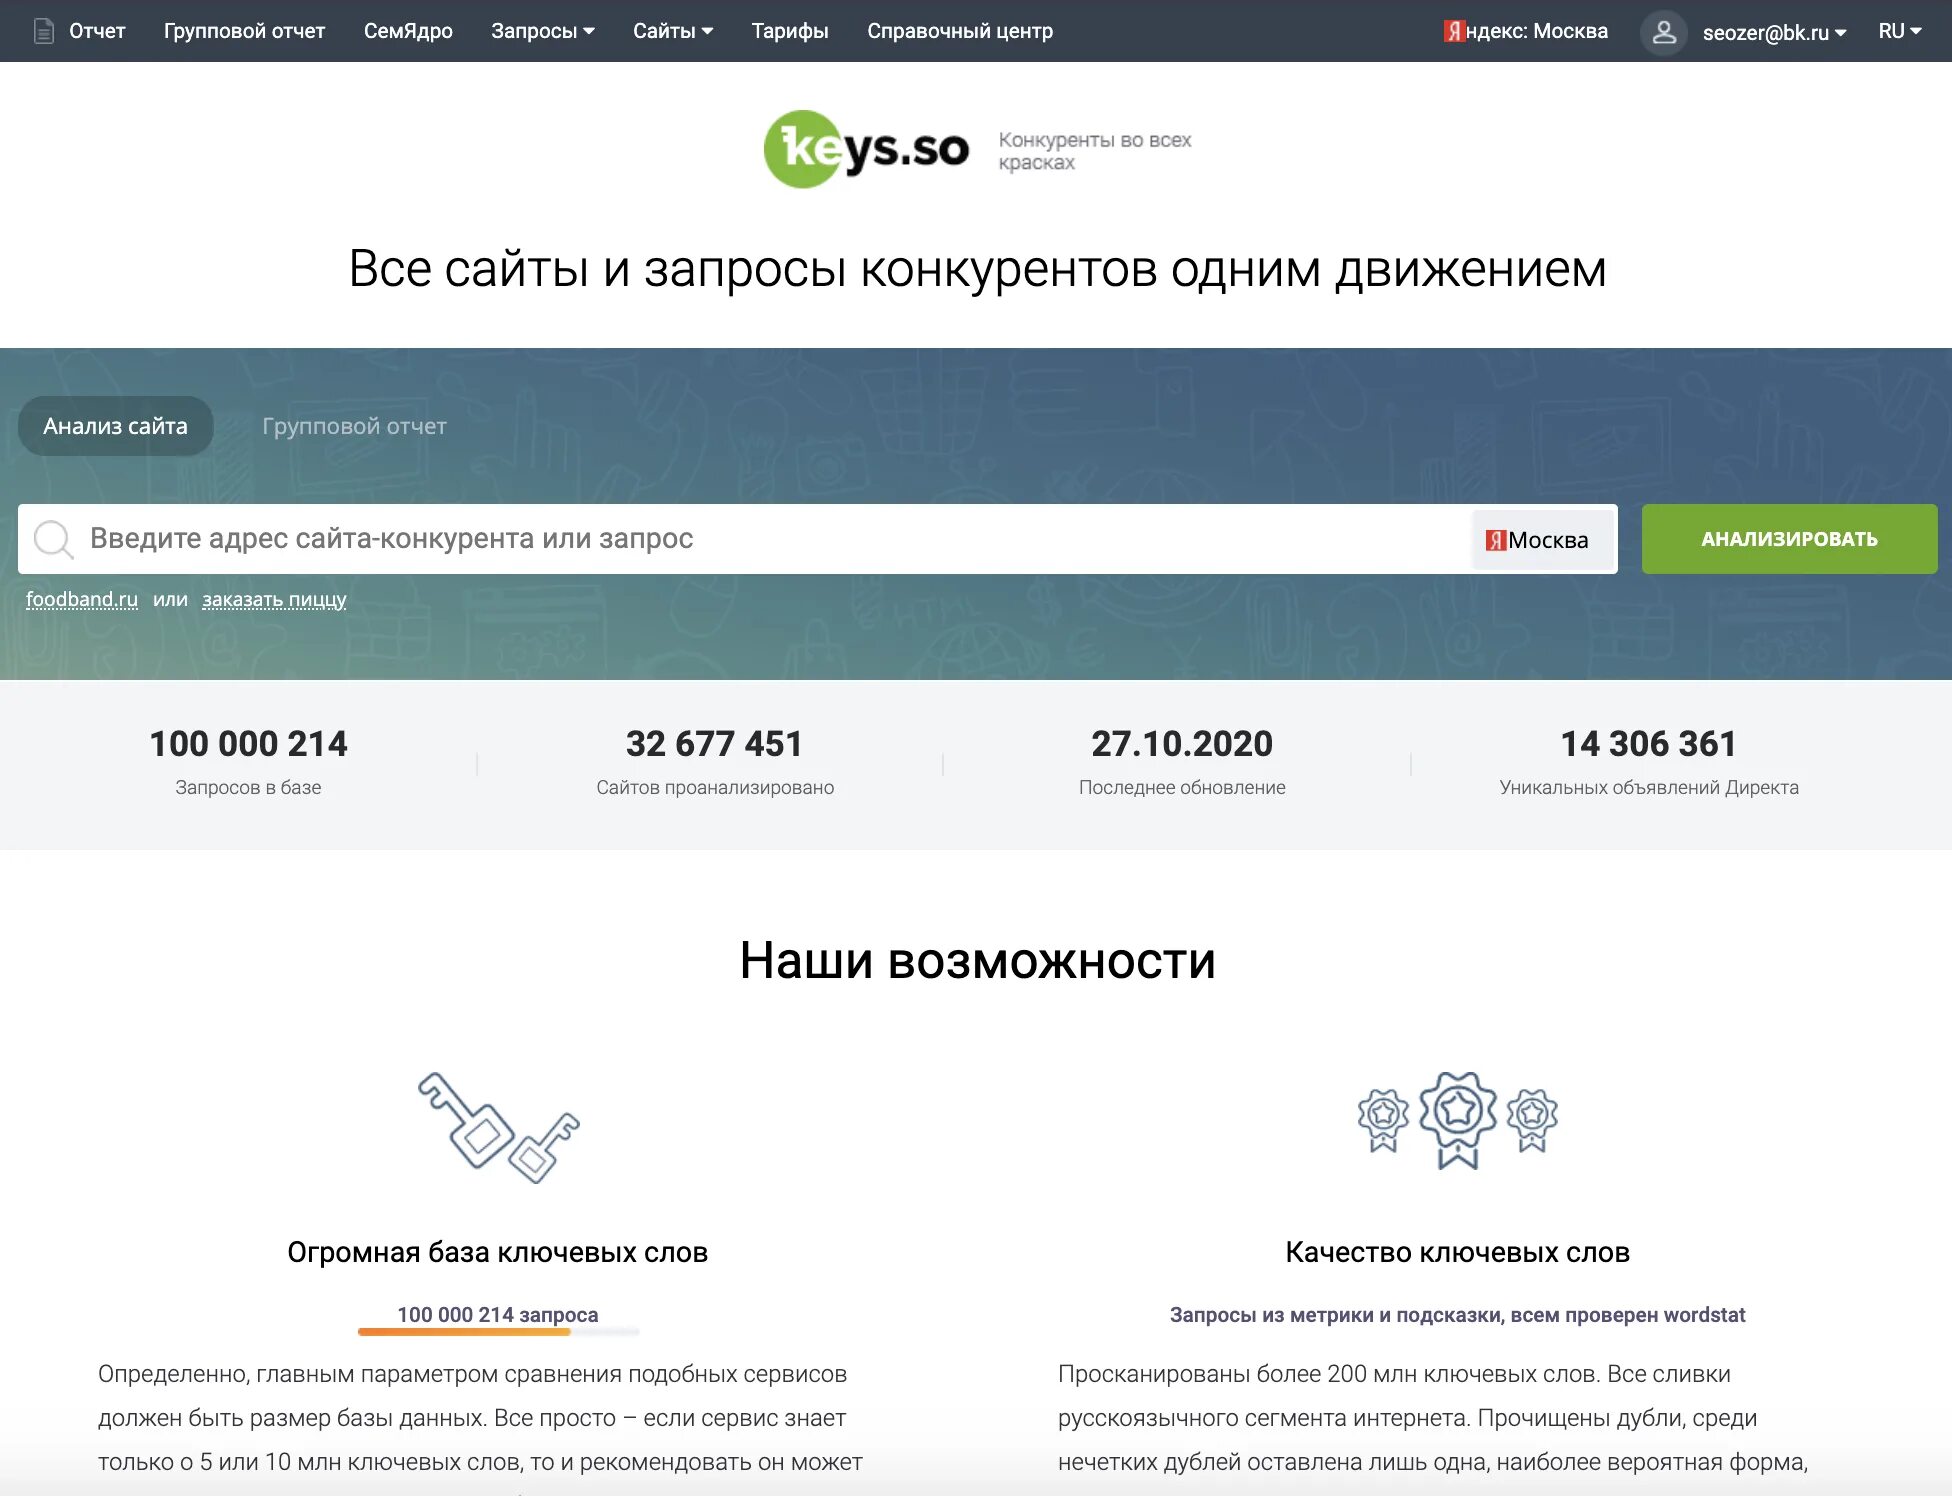Click the Конкуренты во всех красках tagline
Screen dimensions: 1952x1496
pos(1095,151)
